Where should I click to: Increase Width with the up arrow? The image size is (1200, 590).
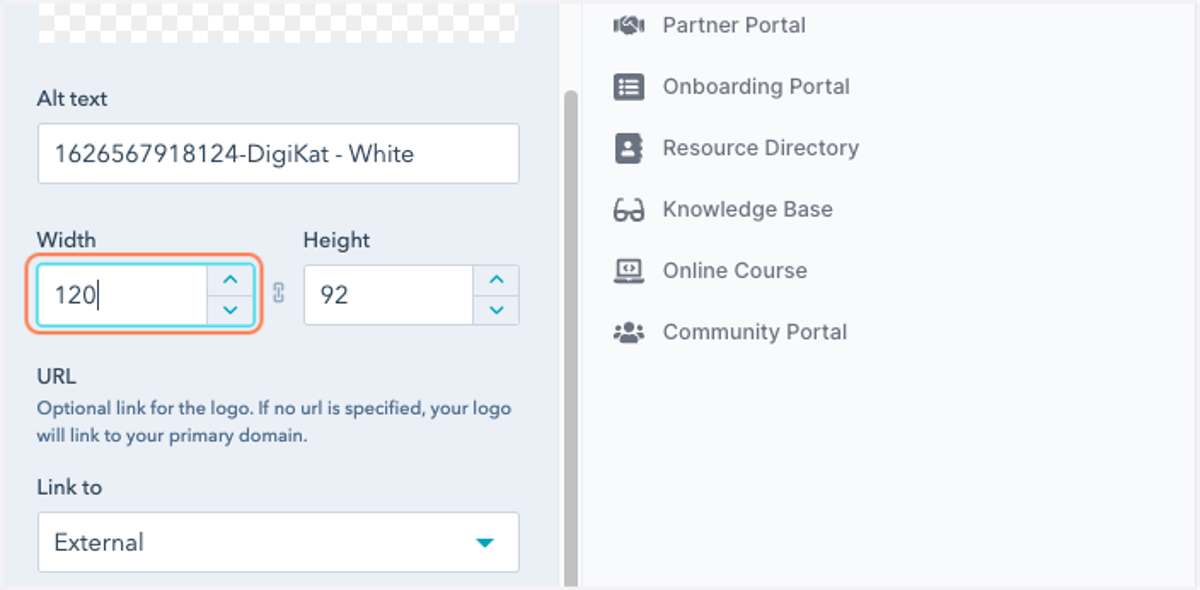click(x=230, y=280)
